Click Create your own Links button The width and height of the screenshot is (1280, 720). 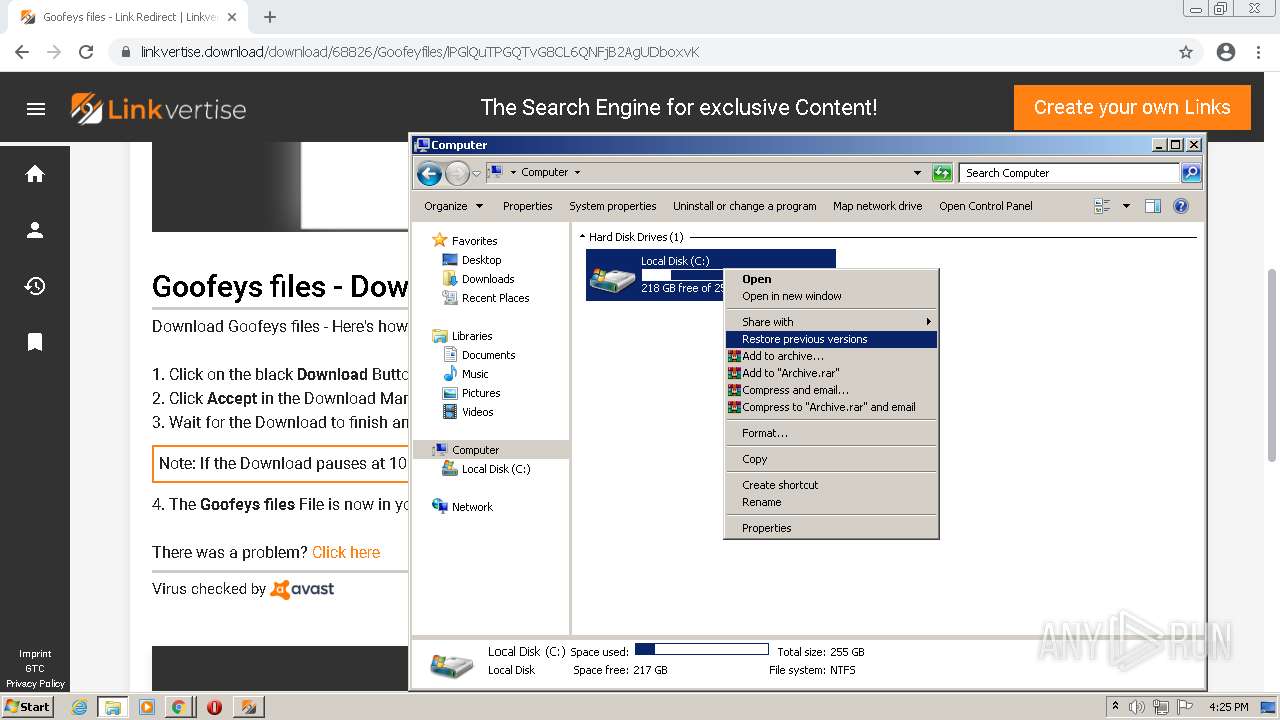1132,108
